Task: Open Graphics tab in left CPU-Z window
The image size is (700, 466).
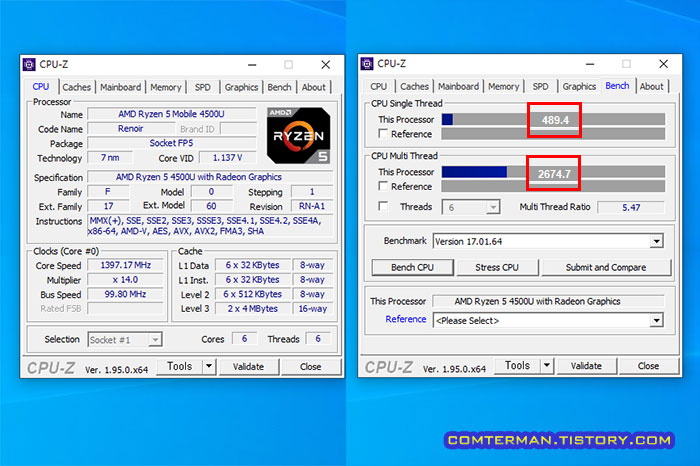Action: point(241,87)
